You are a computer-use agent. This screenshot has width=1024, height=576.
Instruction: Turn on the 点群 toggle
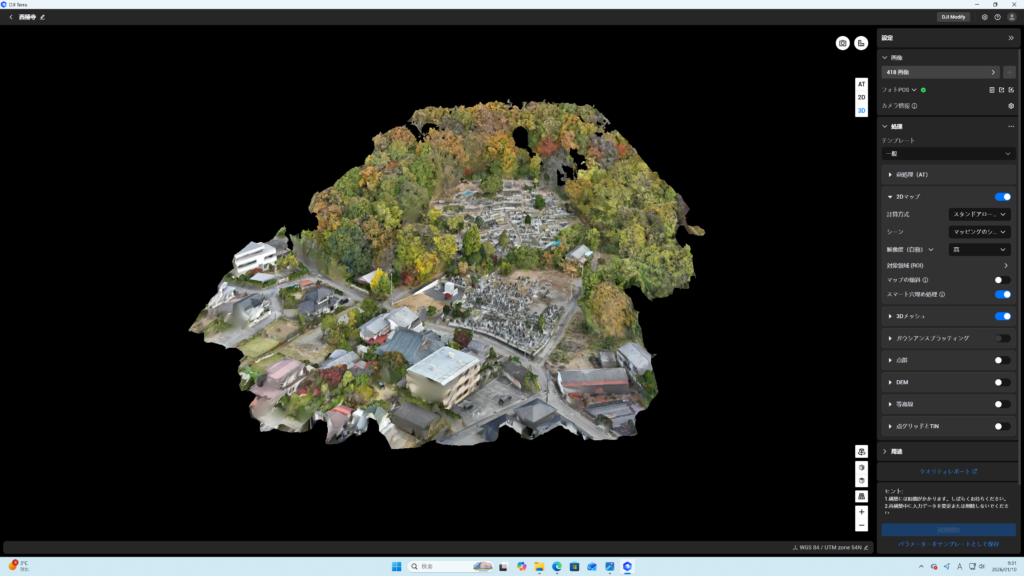coord(1002,360)
